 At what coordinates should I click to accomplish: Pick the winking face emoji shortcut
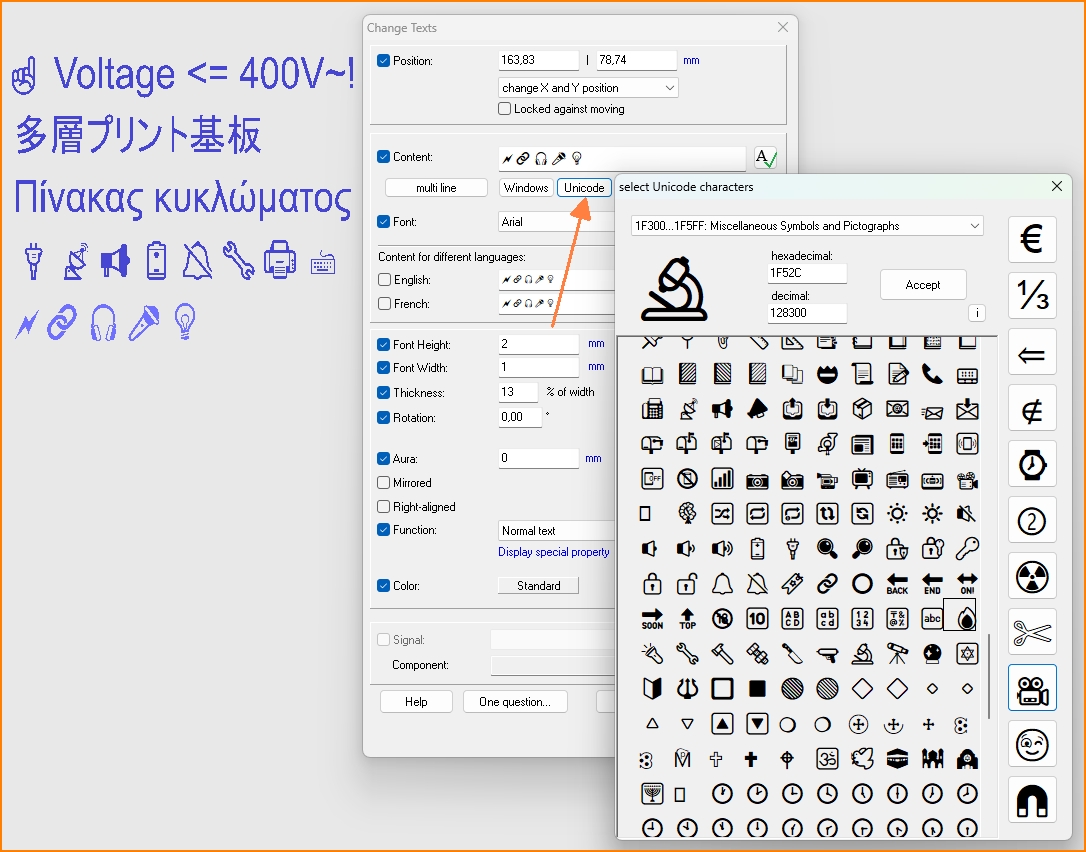(x=1032, y=745)
